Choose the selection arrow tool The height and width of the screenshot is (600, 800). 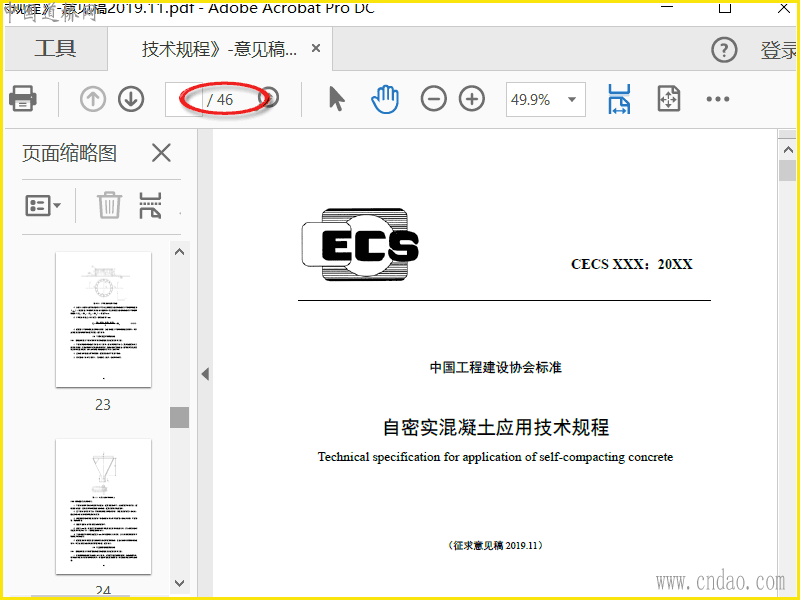click(x=337, y=99)
